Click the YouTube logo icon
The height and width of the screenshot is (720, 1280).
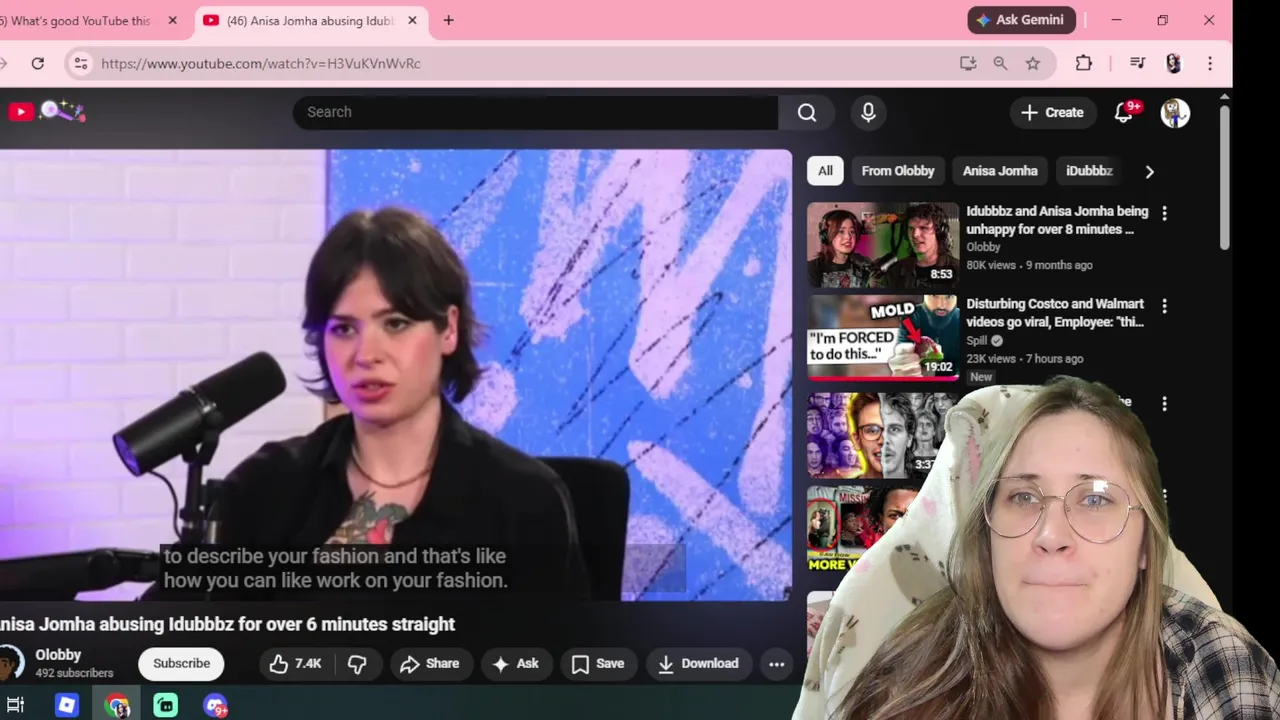(x=20, y=112)
